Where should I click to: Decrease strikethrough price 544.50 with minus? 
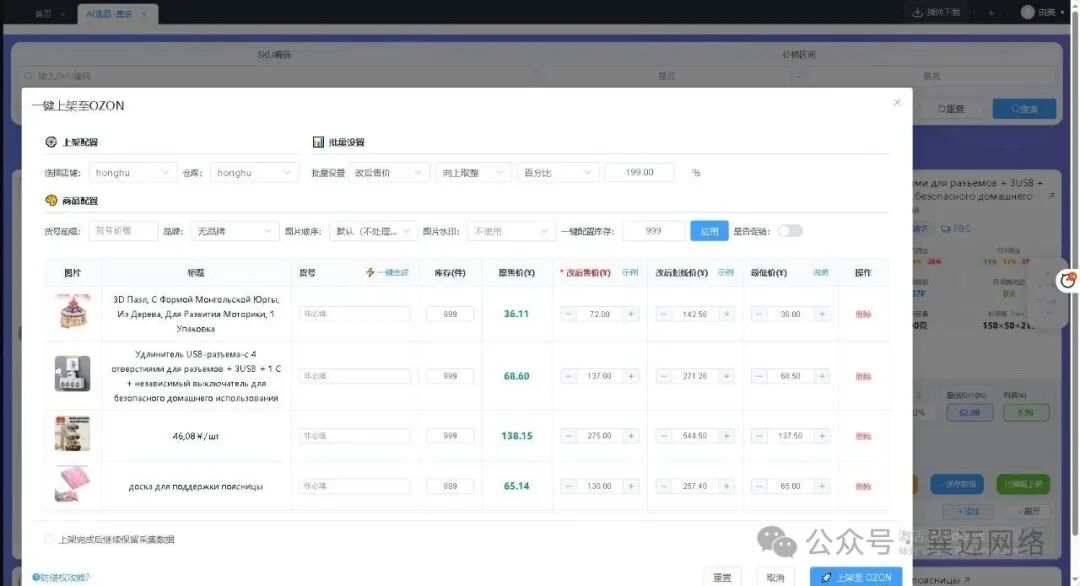coord(663,436)
